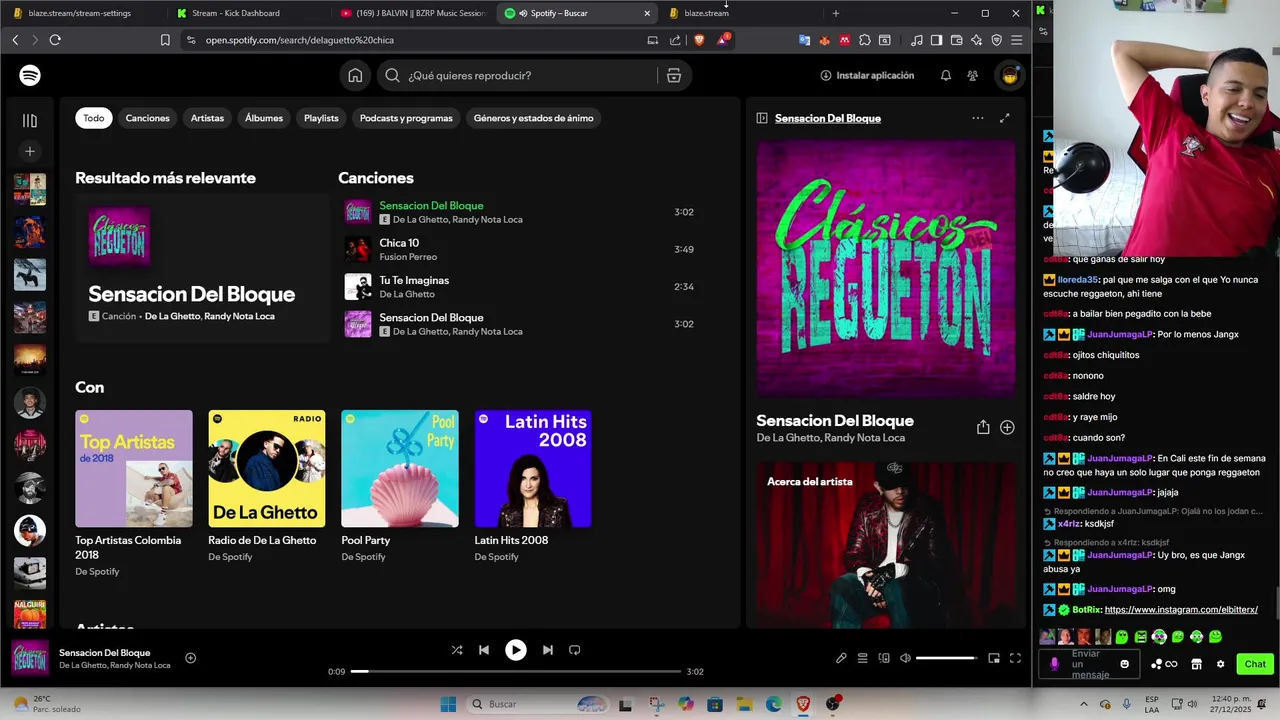Image resolution: width=1280 pixels, height=720 pixels.
Task: Enter Spotify full screen mode
Action: [x=1015, y=658]
